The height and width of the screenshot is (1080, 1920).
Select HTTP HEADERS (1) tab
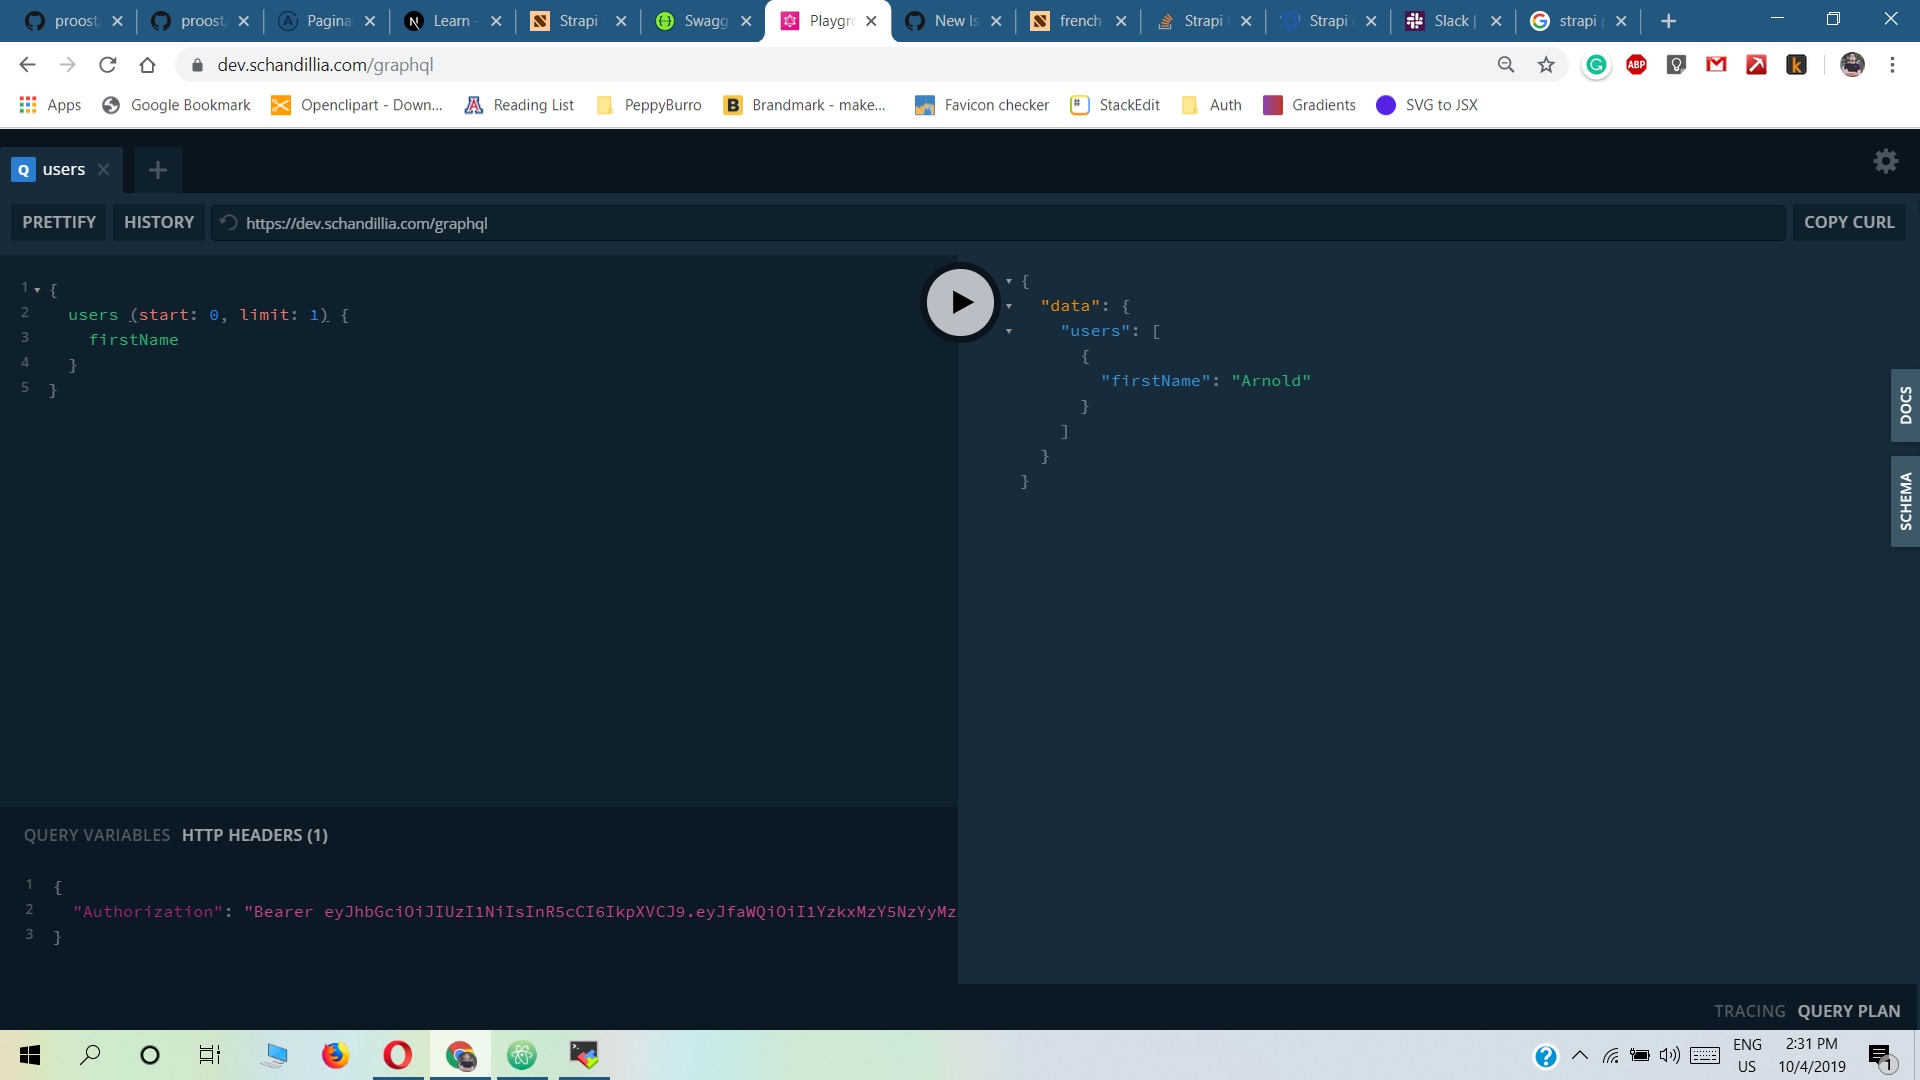pyautogui.click(x=255, y=835)
